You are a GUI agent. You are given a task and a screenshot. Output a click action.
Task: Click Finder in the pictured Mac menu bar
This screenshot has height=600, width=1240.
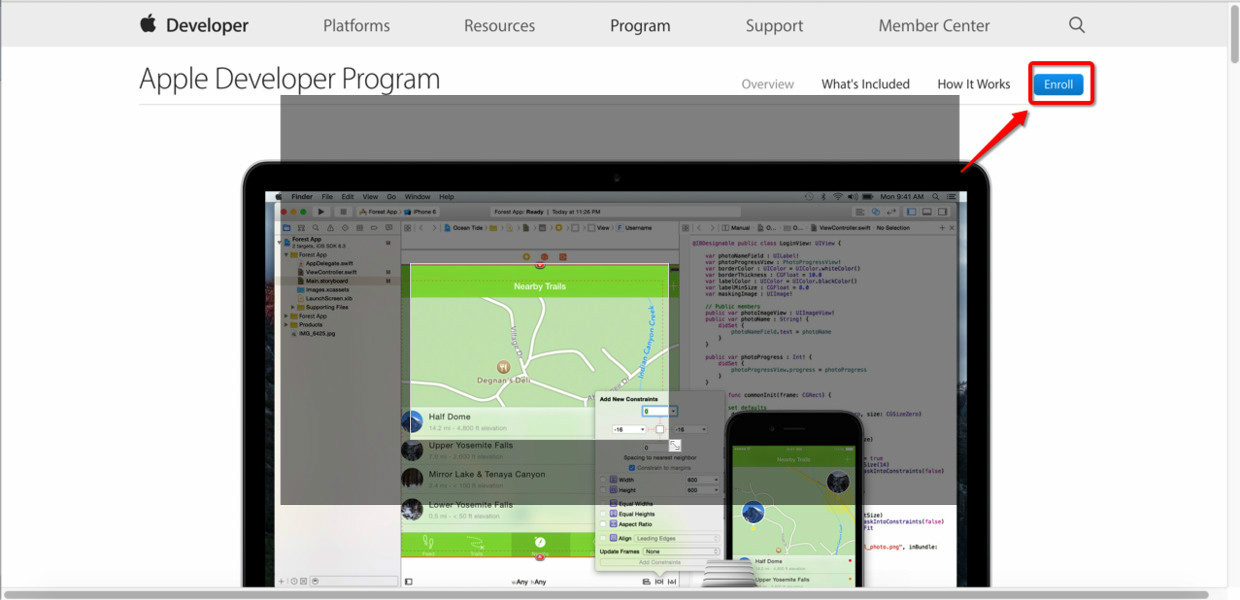click(x=302, y=197)
